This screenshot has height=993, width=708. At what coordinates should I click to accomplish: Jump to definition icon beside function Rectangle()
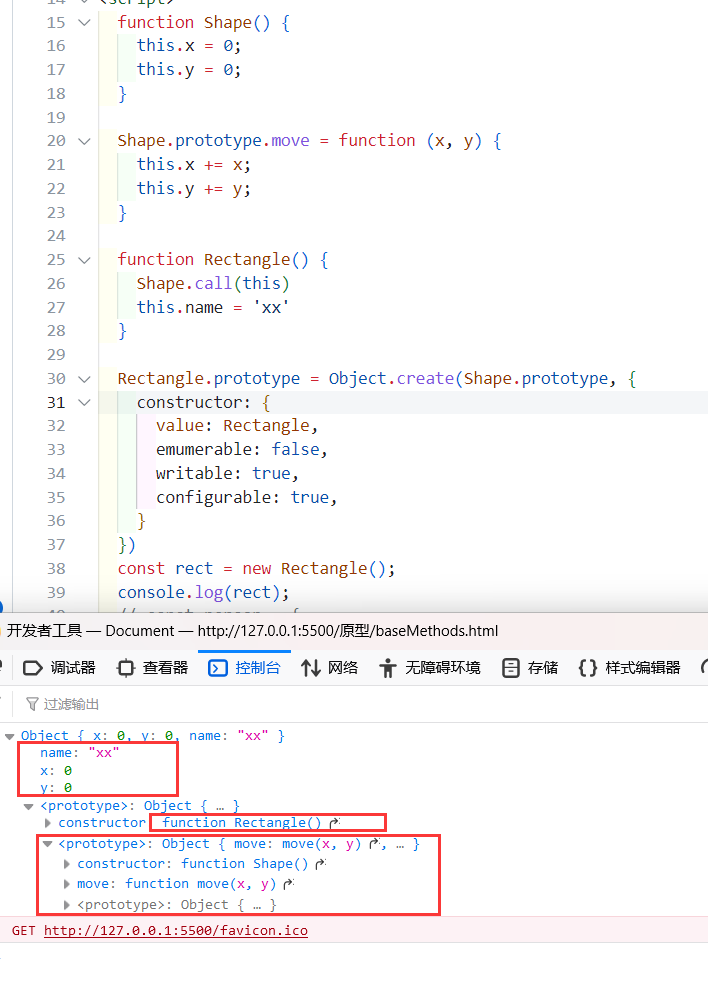(x=334, y=823)
